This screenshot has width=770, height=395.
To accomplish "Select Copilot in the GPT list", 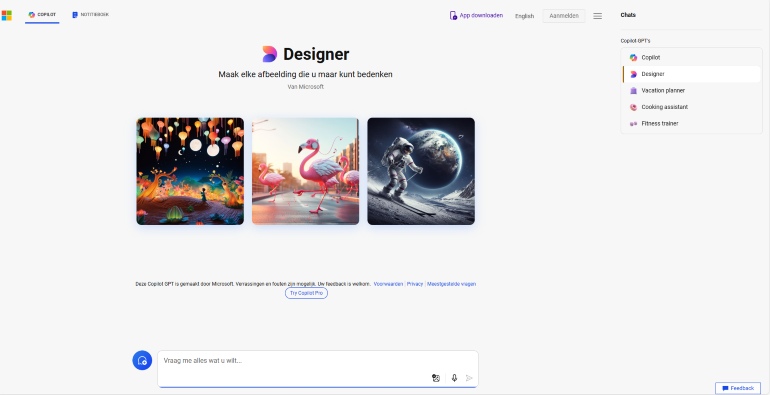I will (691, 57).
